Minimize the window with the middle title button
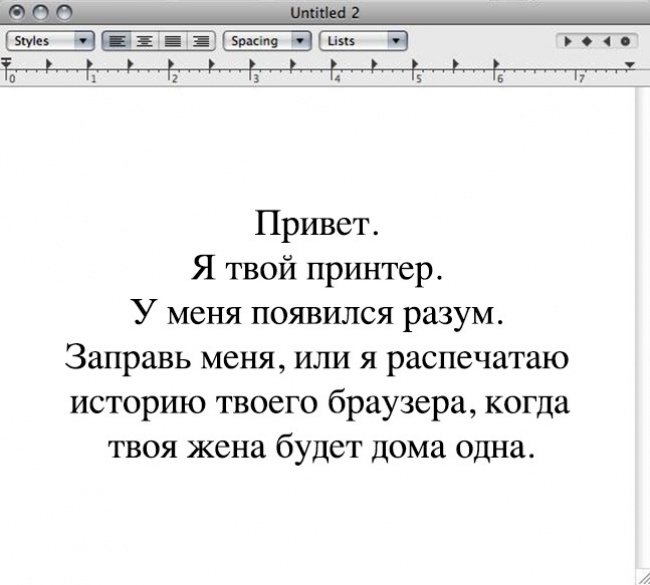Screen dimensions: 650x585 40,13
